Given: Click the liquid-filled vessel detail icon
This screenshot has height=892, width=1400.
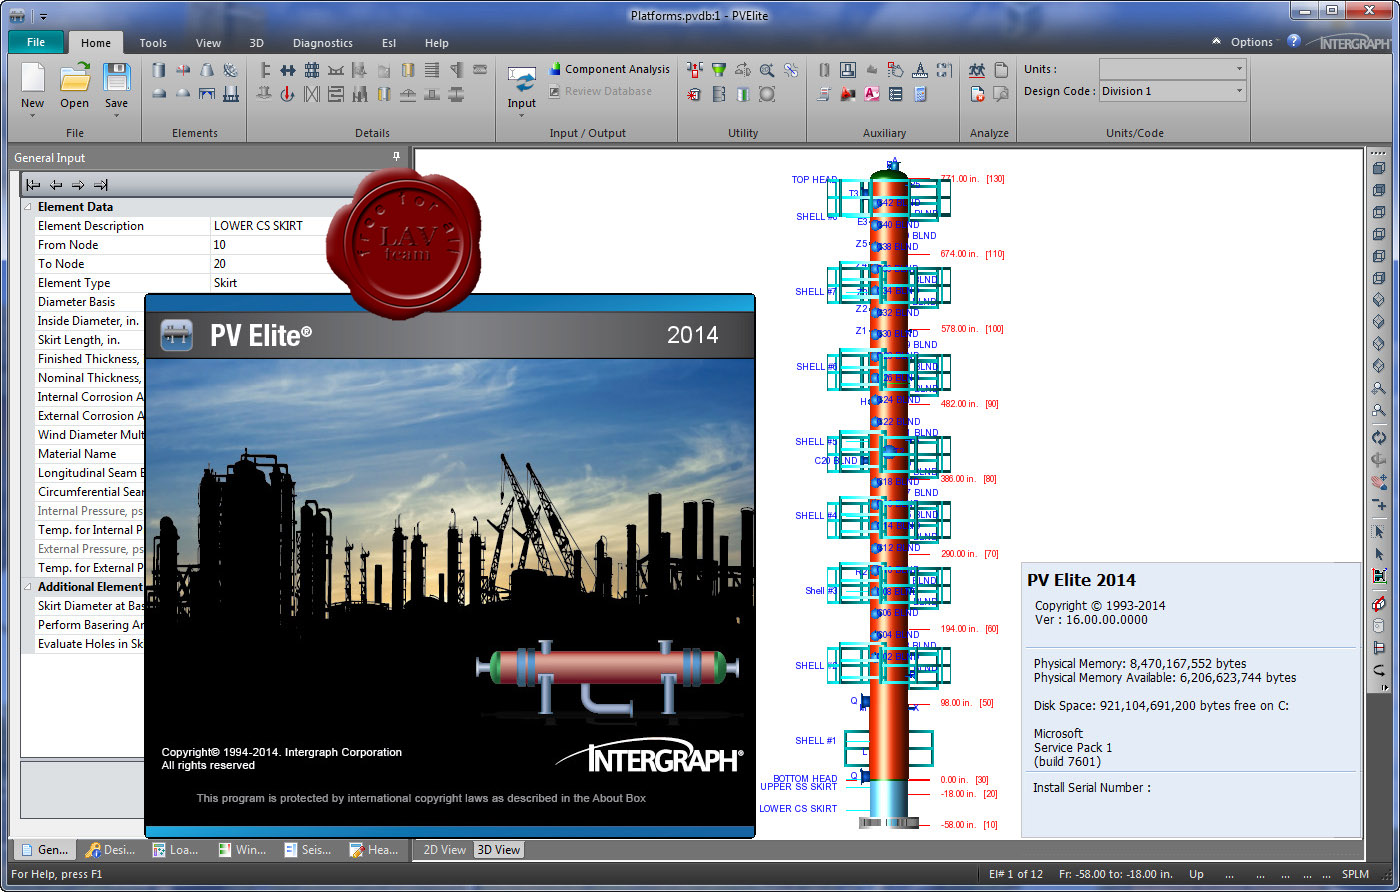Looking at the screenshot, I should (x=383, y=70).
